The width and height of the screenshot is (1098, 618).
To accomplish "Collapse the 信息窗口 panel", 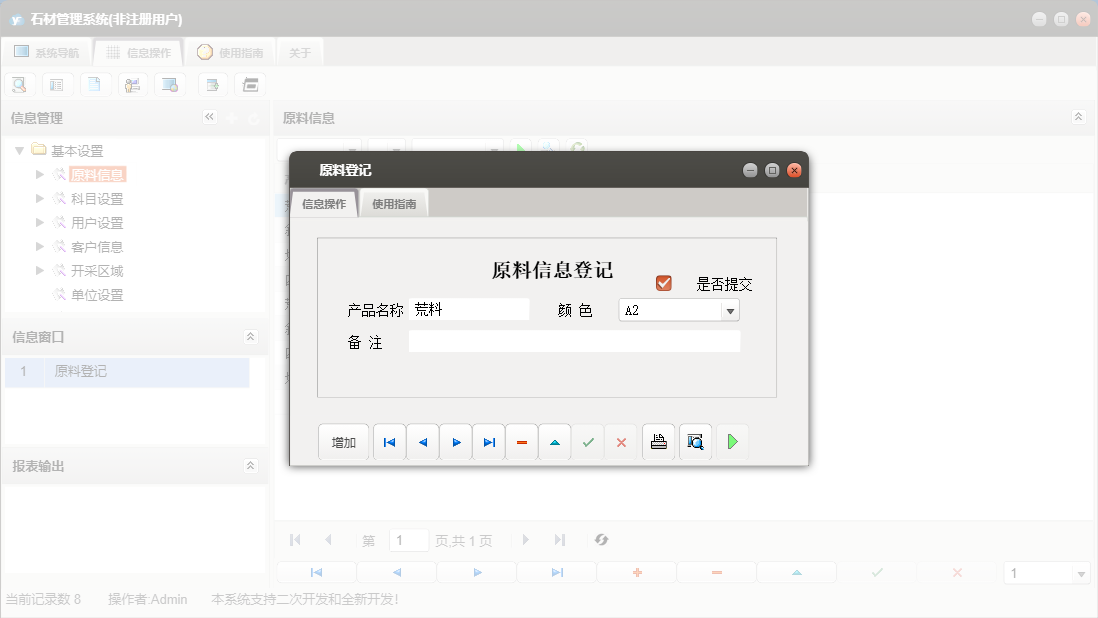I will (x=251, y=337).
